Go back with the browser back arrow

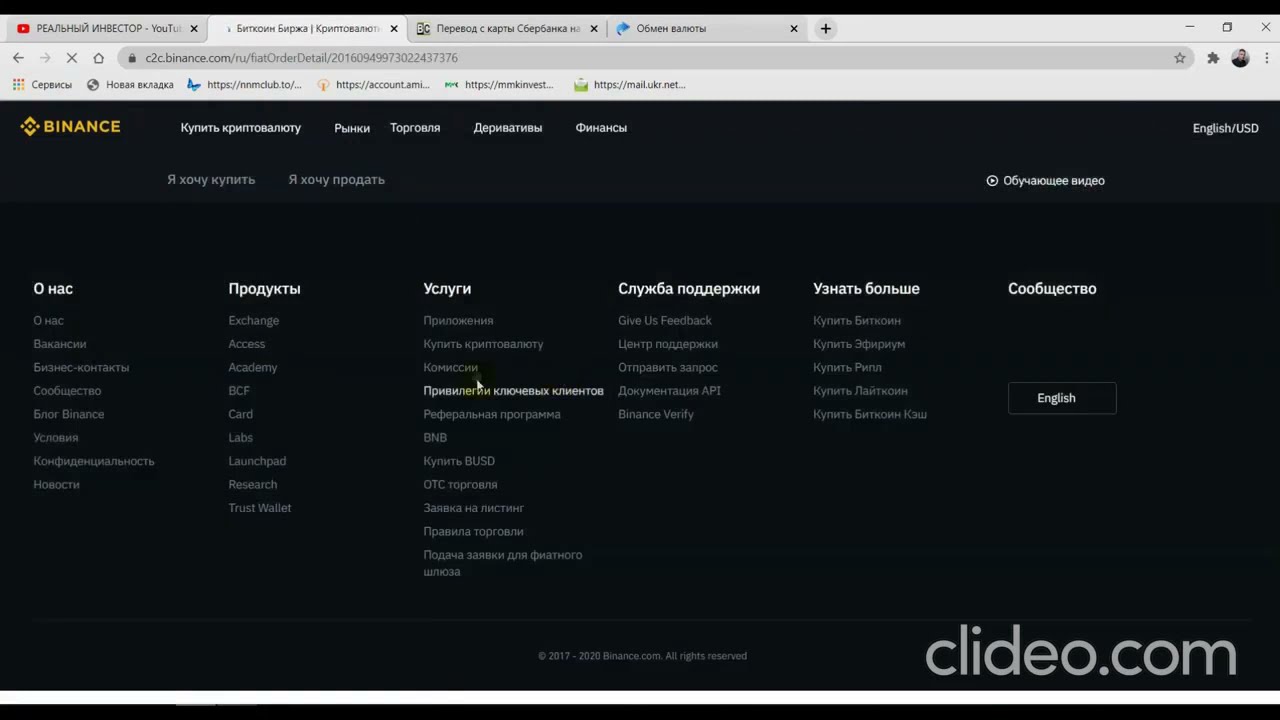[18, 58]
